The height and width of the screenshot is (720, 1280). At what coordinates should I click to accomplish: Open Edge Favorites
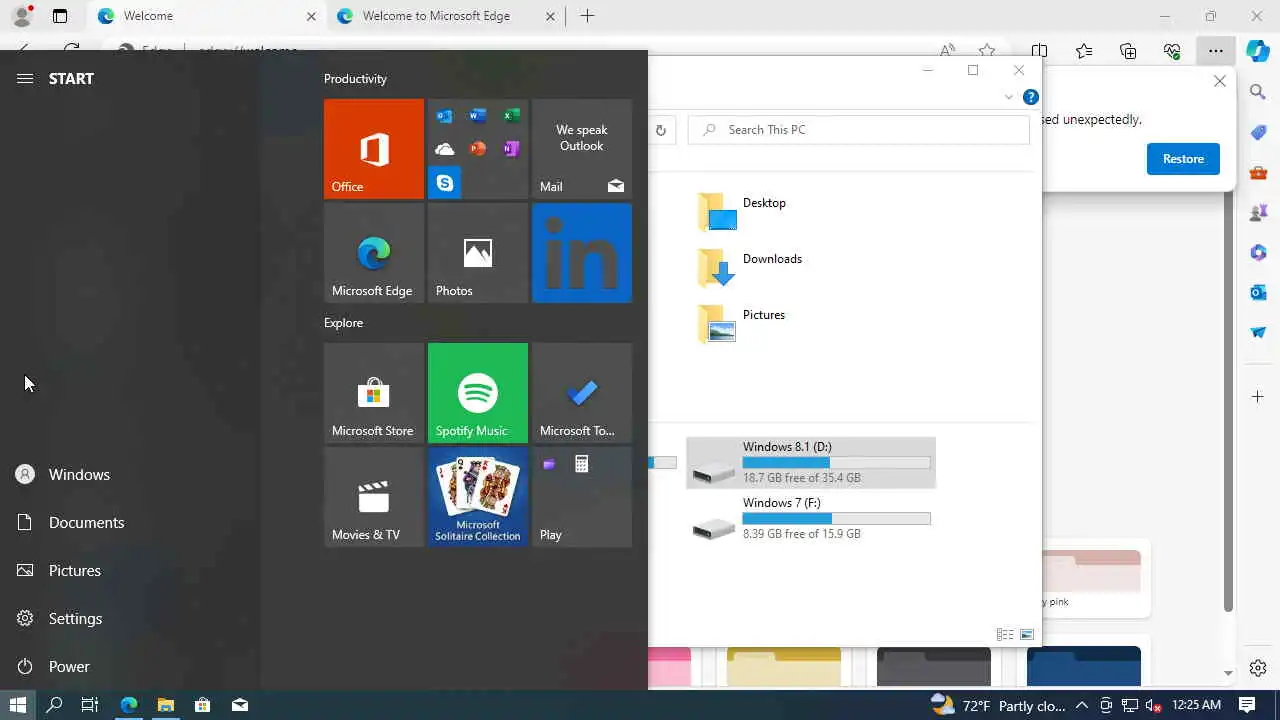point(1084,51)
